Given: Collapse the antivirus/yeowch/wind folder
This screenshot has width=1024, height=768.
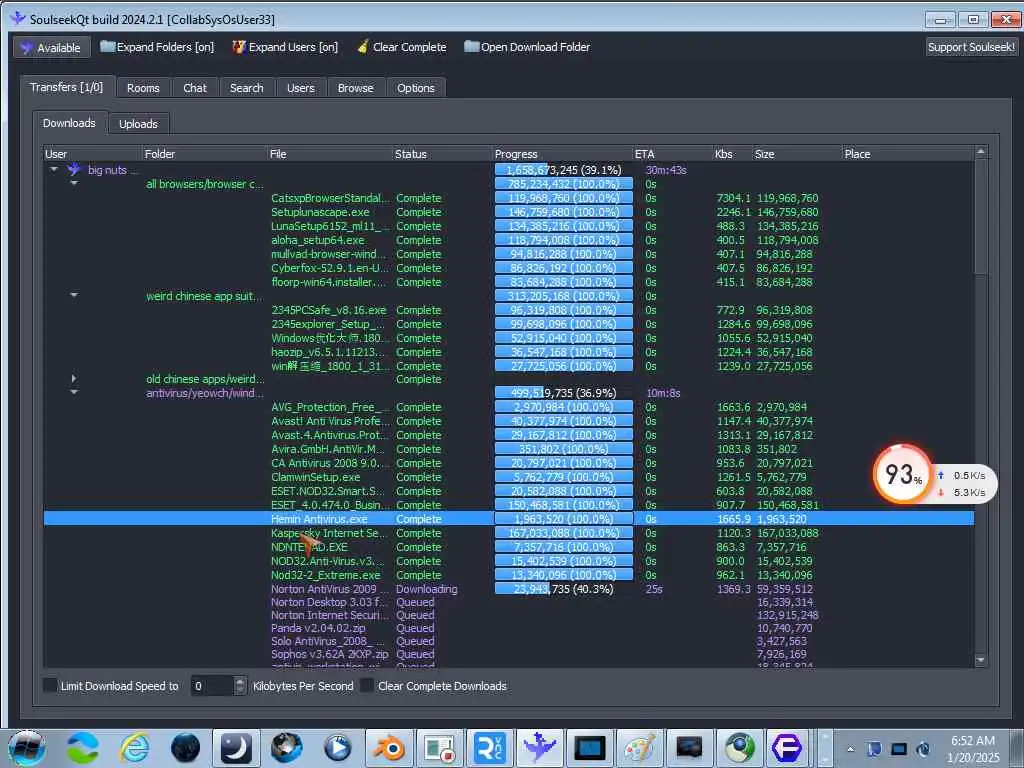Looking at the screenshot, I should 74,392.
